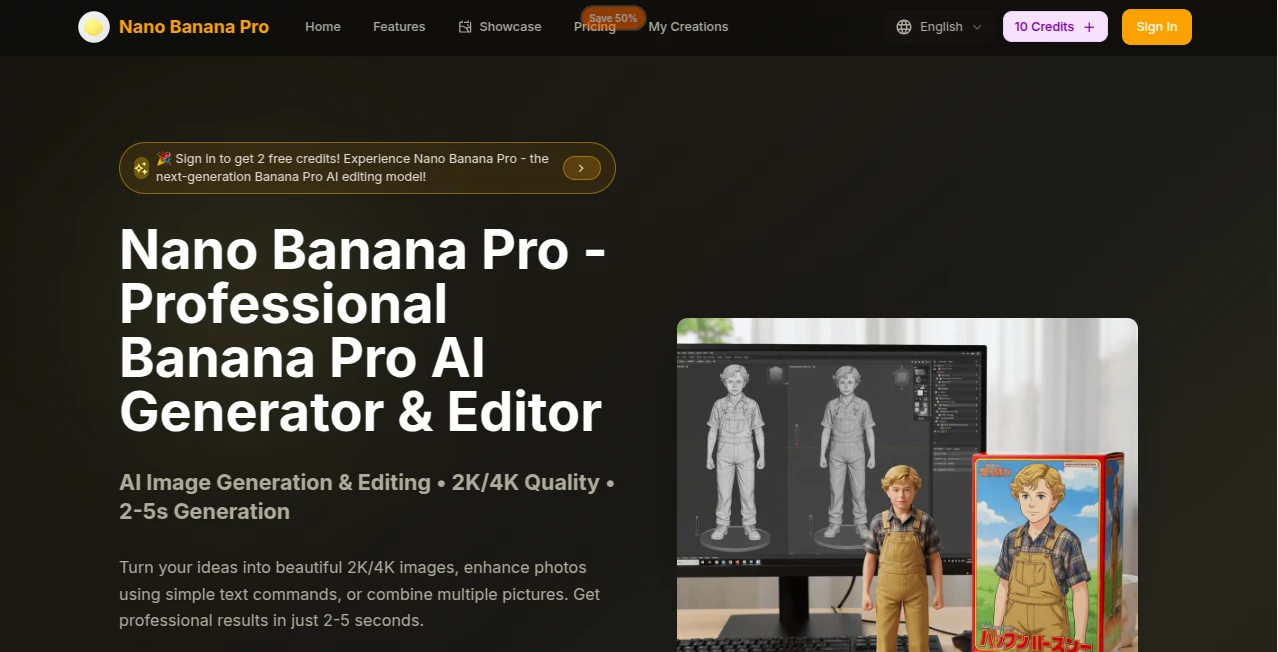Open the English language dropdown

pyautogui.click(x=939, y=27)
